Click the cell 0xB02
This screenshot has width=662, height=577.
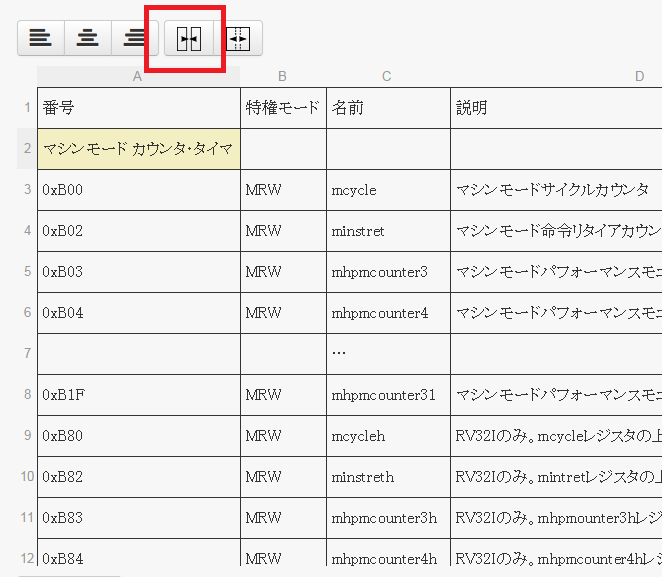pyautogui.click(x=139, y=230)
